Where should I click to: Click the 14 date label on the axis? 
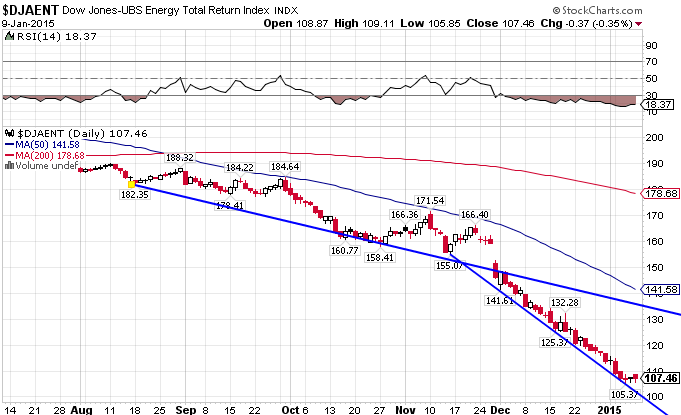click(10, 410)
